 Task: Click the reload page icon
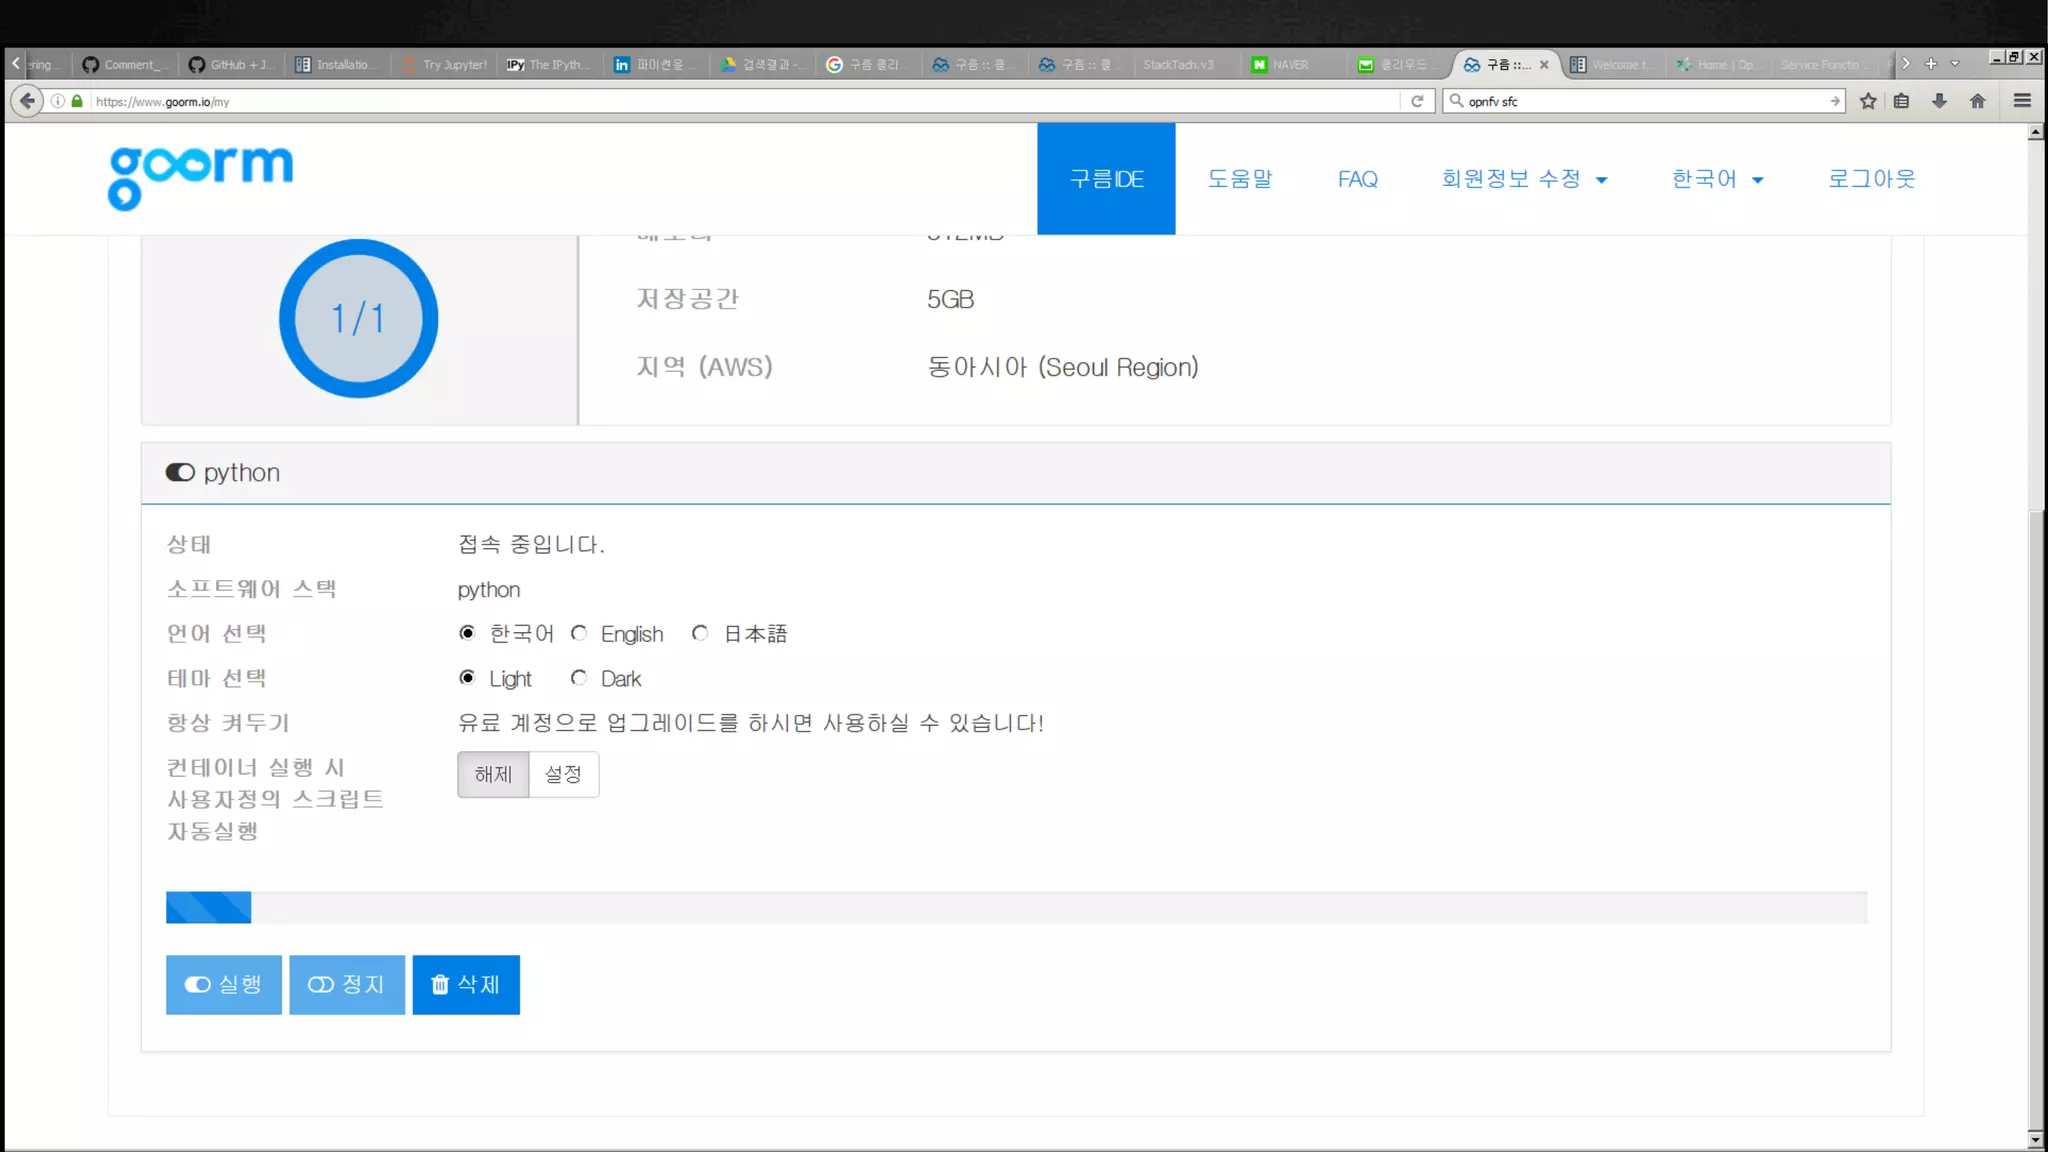tap(1417, 101)
